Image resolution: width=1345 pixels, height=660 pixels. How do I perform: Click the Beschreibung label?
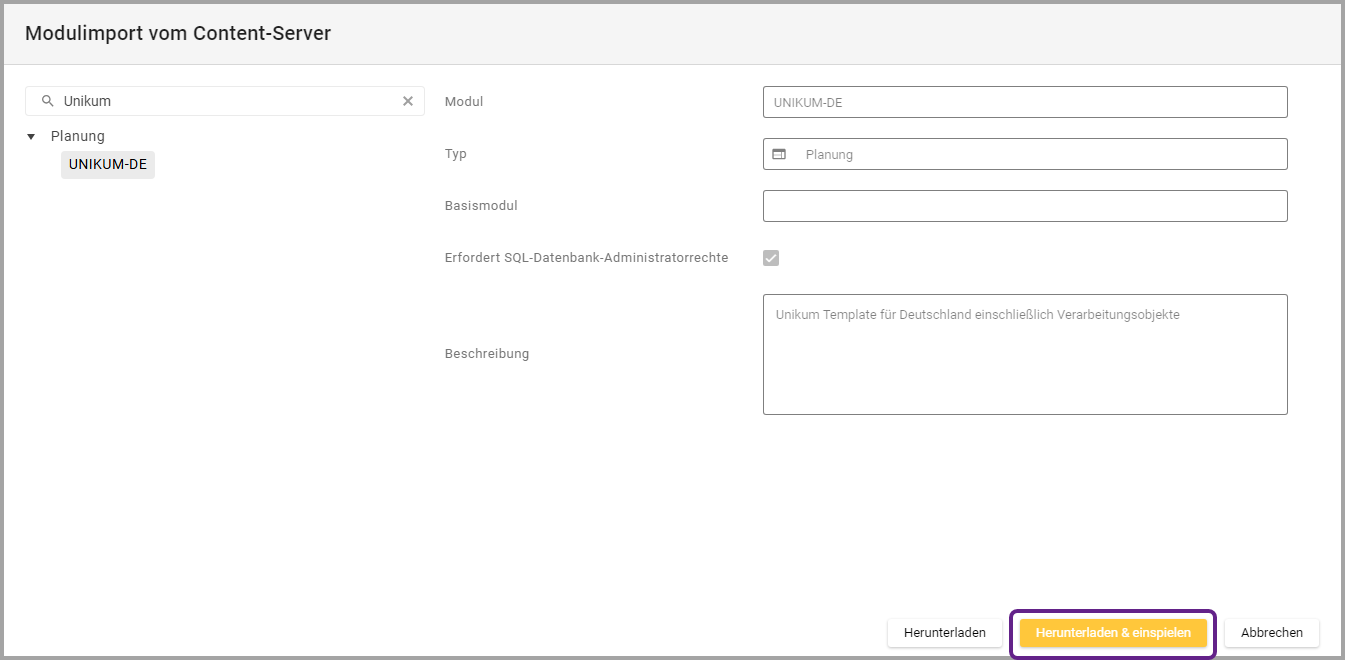pos(486,354)
